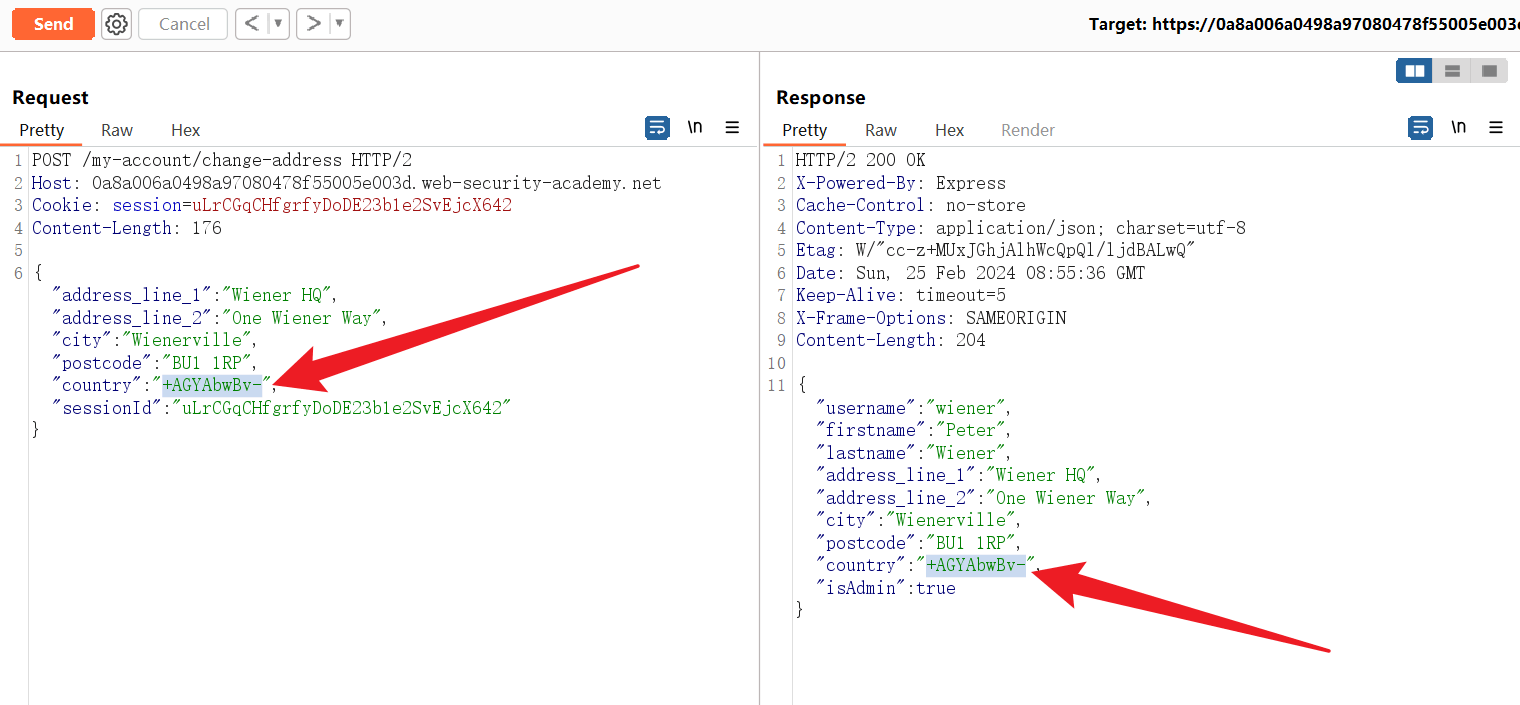Toggle word wrap icon in Response panel
Screen dimensions: 1520x705
(x=1420, y=128)
